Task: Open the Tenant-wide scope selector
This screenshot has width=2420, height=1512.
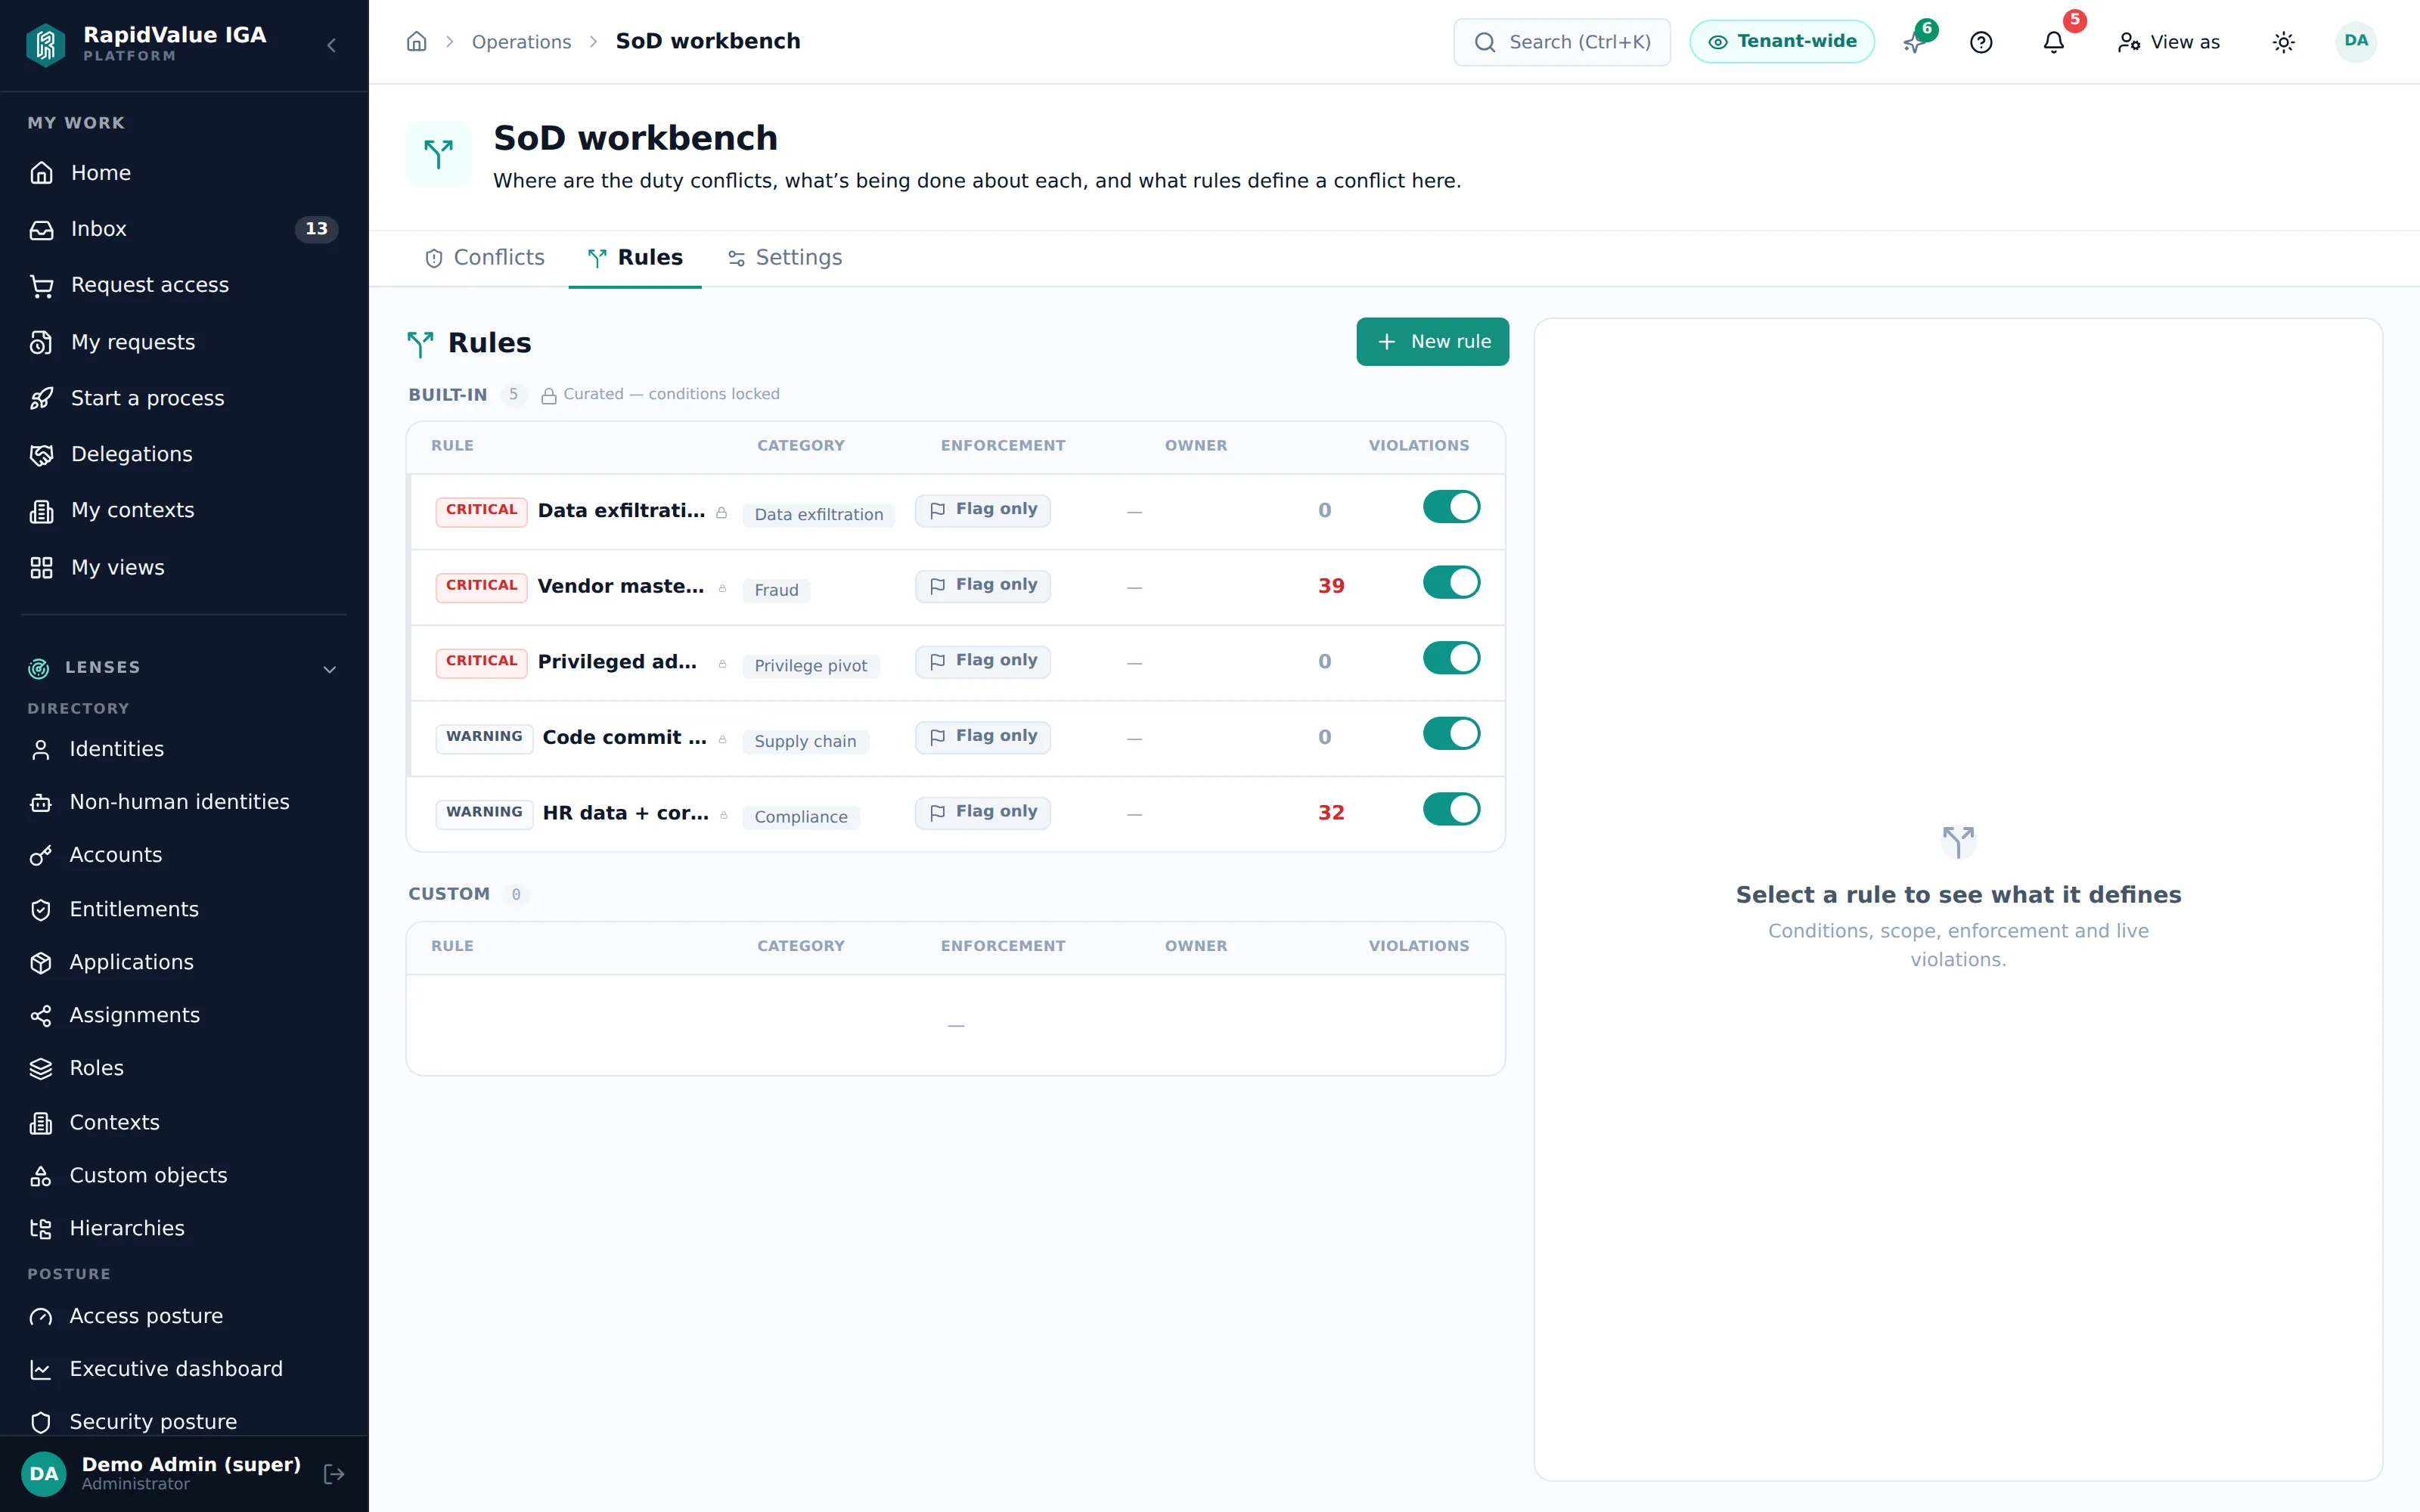Action: click(x=1781, y=42)
